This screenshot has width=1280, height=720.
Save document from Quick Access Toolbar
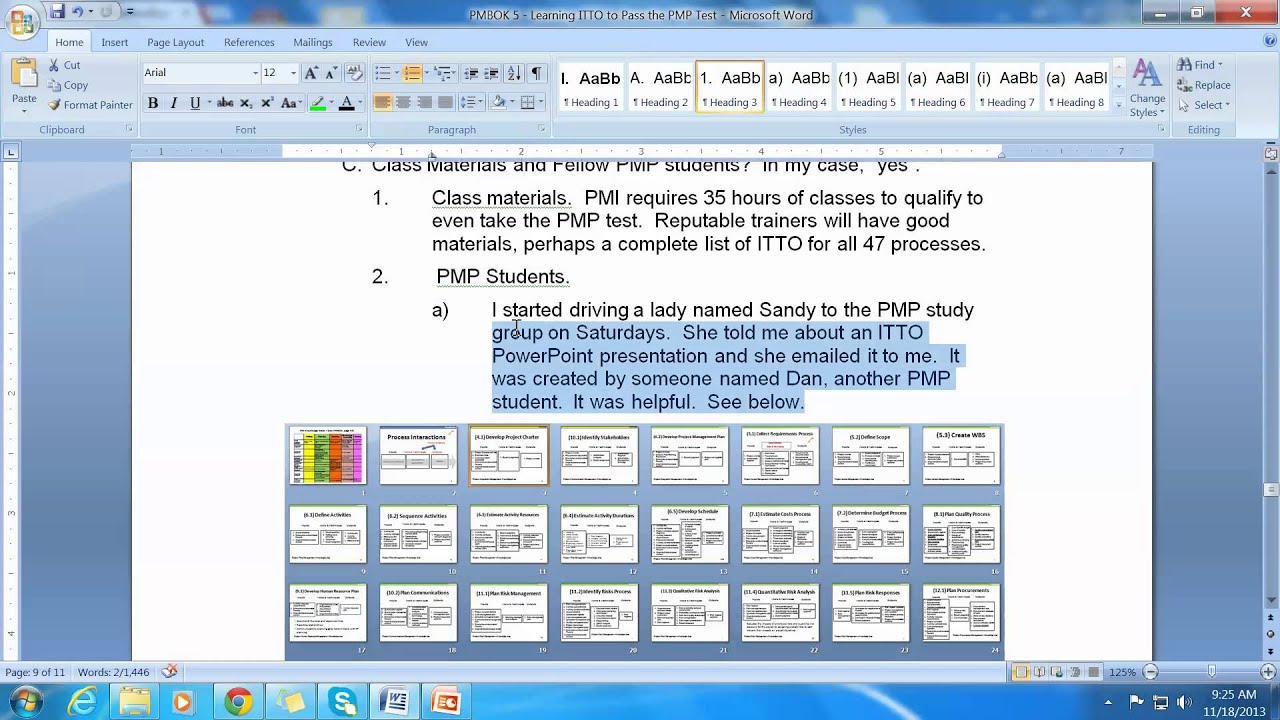click(x=58, y=11)
